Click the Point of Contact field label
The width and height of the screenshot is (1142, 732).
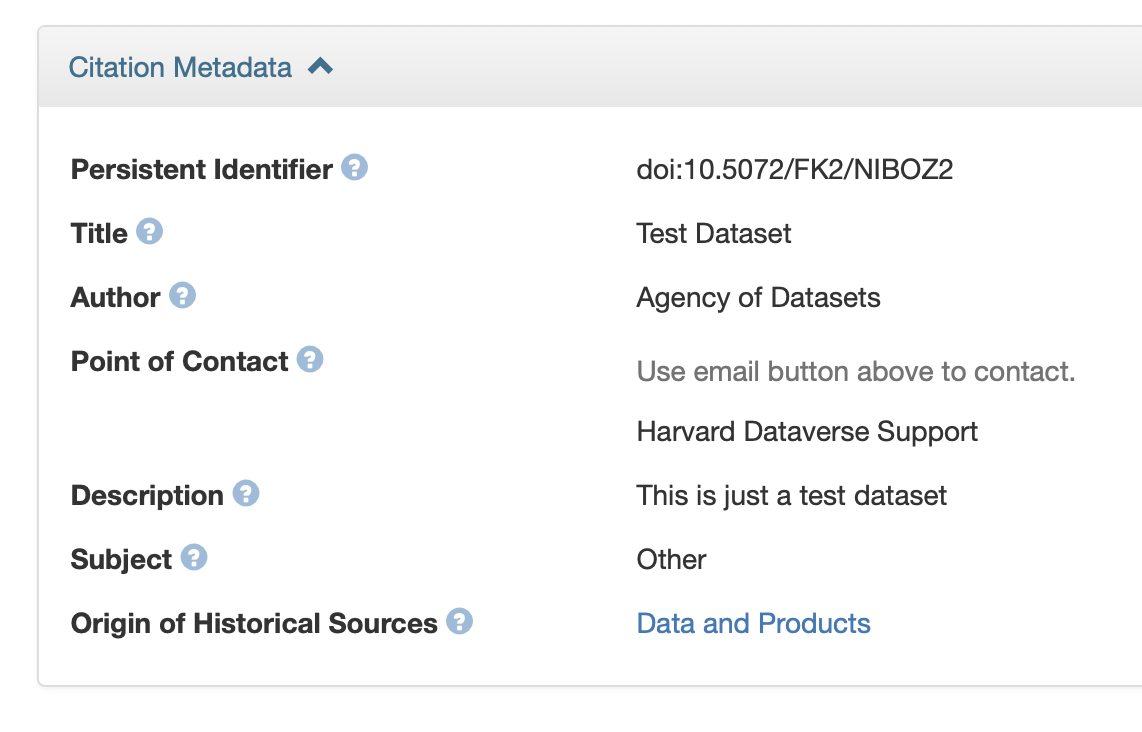(179, 361)
